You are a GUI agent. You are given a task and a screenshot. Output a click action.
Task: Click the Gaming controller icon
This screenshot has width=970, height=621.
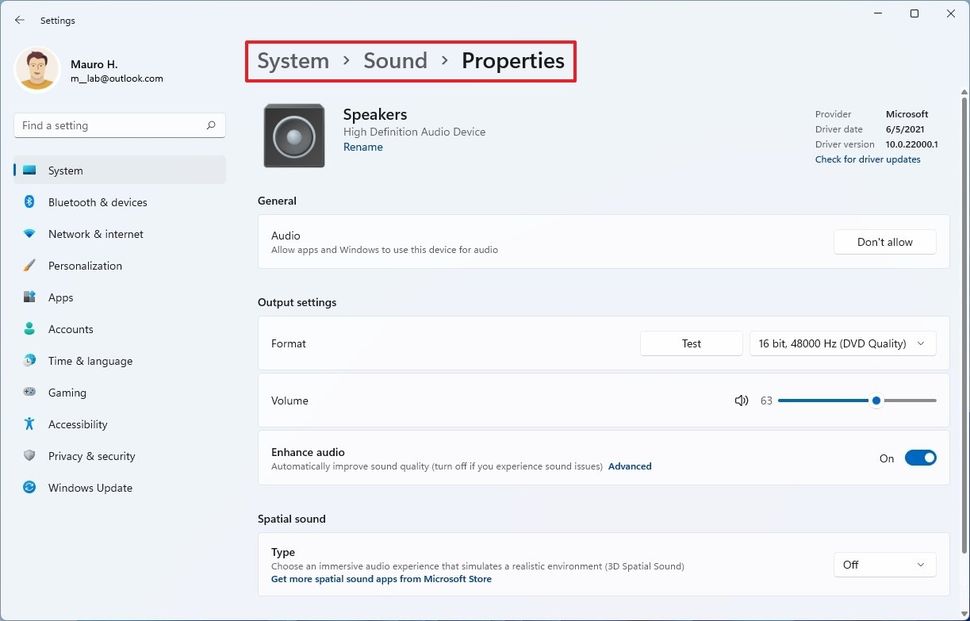[29, 393]
